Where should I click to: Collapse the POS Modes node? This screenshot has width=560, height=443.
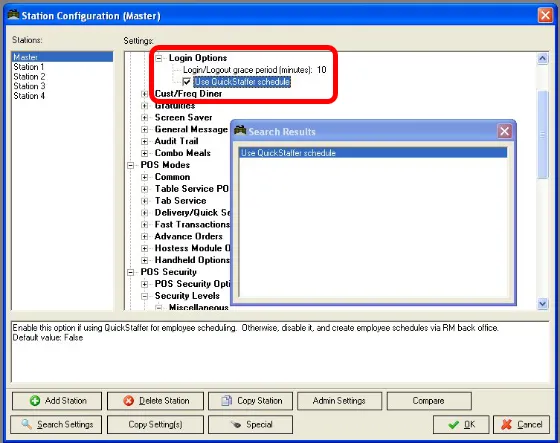click(131, 165)
